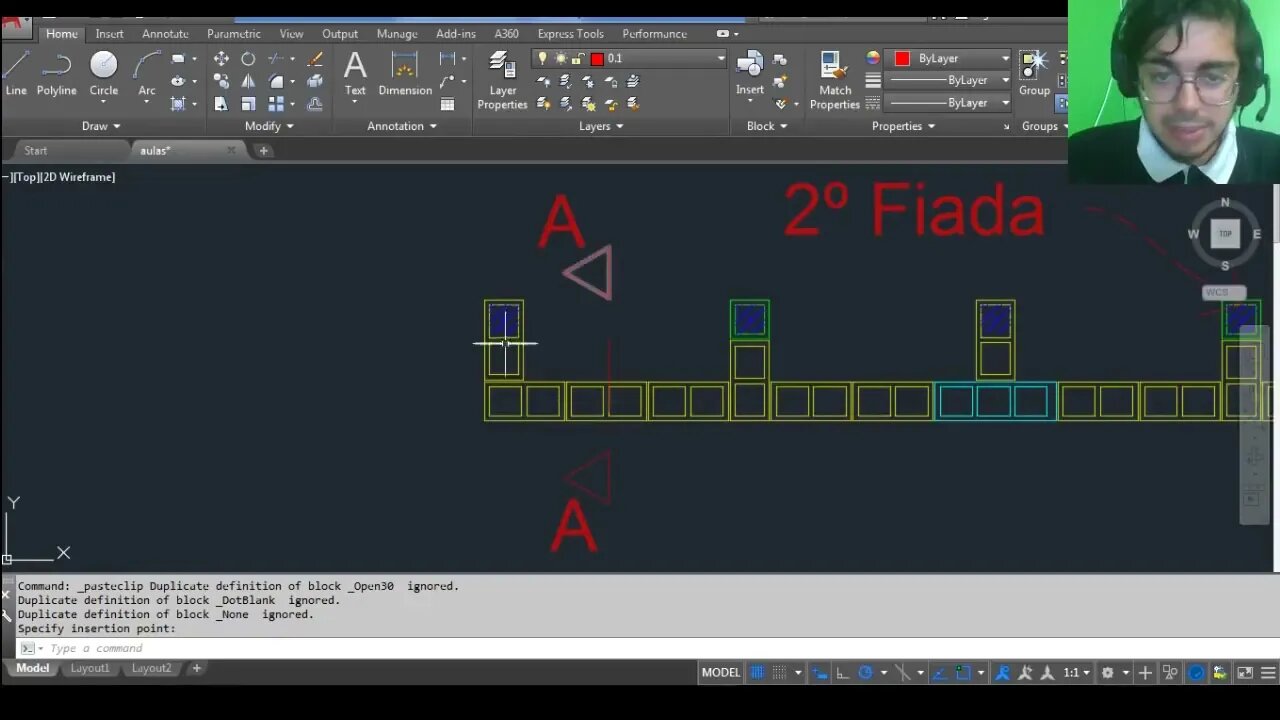Expand the Draw panel
The width and height of the screenshot is (1280, 720).
(x=101, y=126)
